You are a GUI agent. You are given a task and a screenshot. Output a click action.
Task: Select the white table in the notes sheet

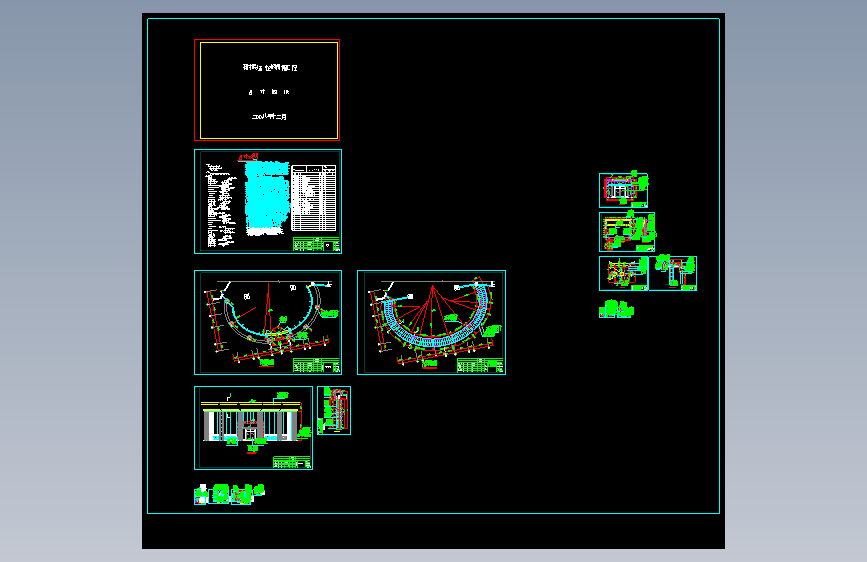[314, 198]
